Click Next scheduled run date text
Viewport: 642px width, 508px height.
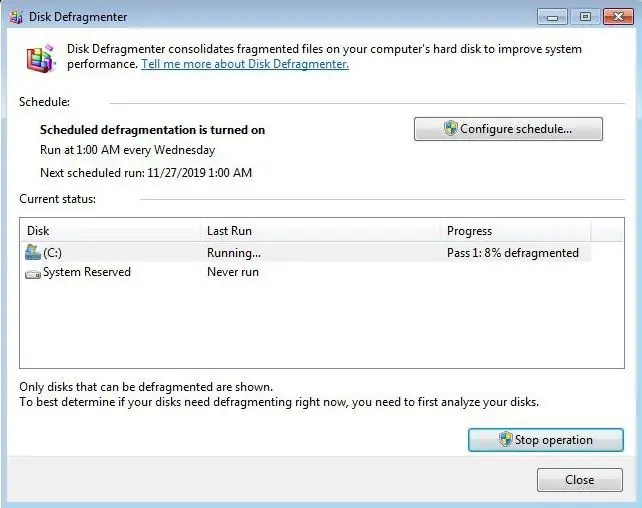(146, 173)
